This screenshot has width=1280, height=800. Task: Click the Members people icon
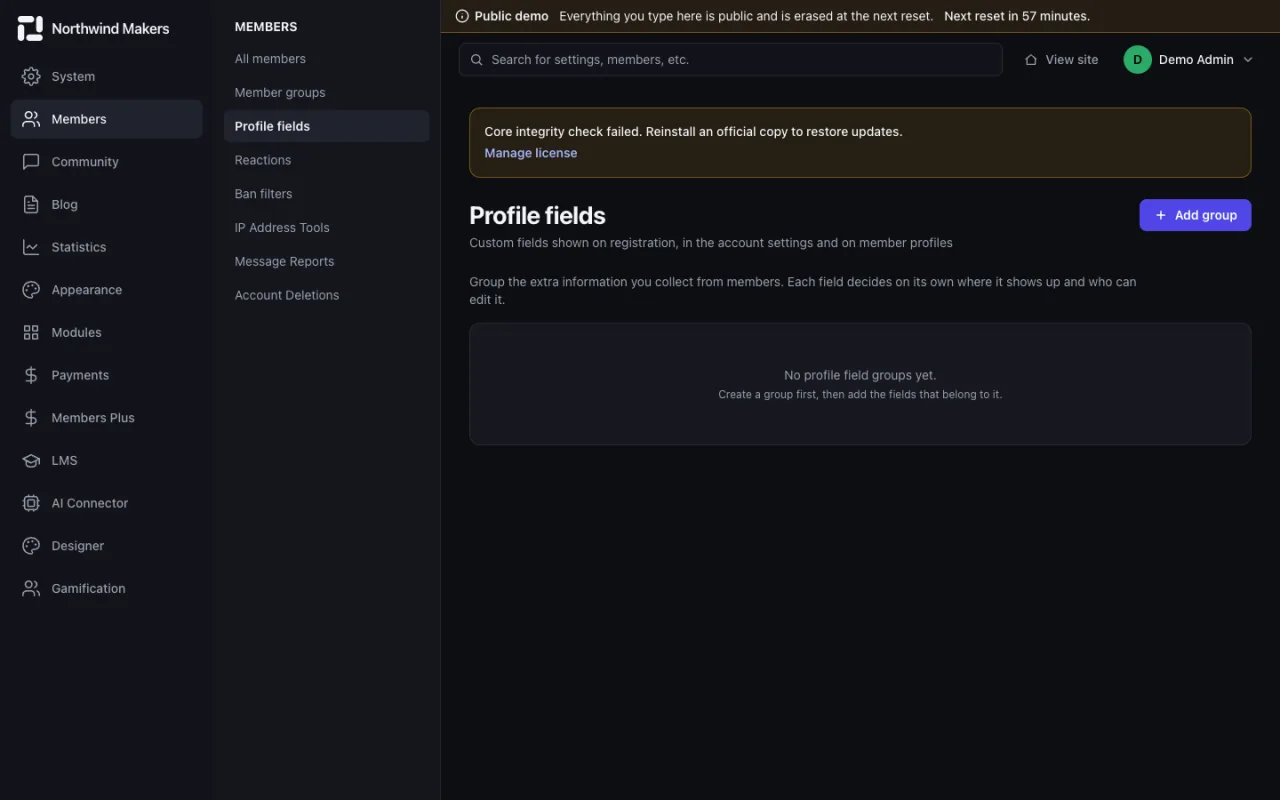click(x=31, y=119)
